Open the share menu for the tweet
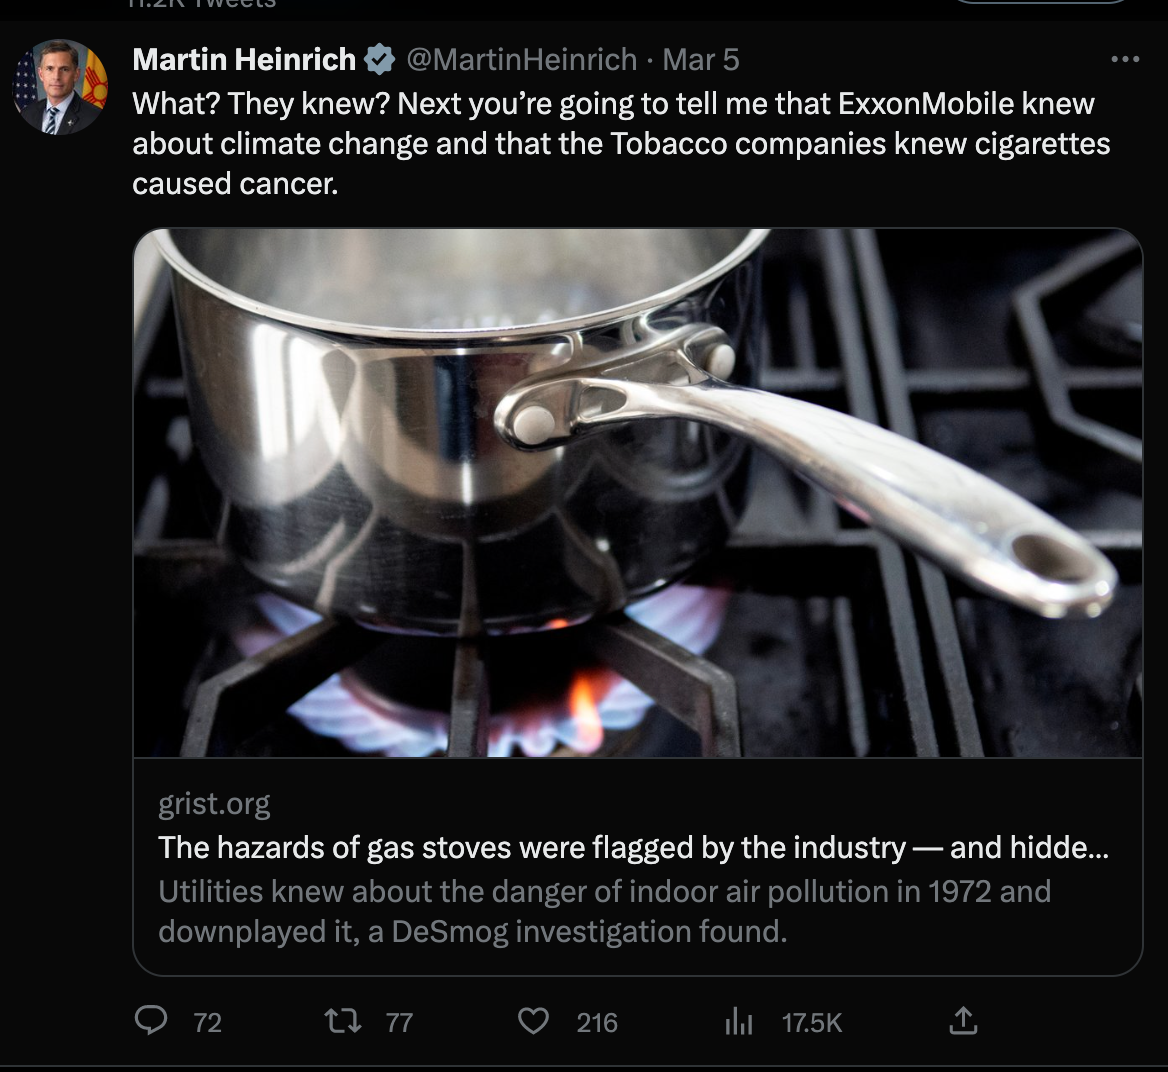The height and width of the screenshot is (1072, 1168). (x=962, y=1021)
